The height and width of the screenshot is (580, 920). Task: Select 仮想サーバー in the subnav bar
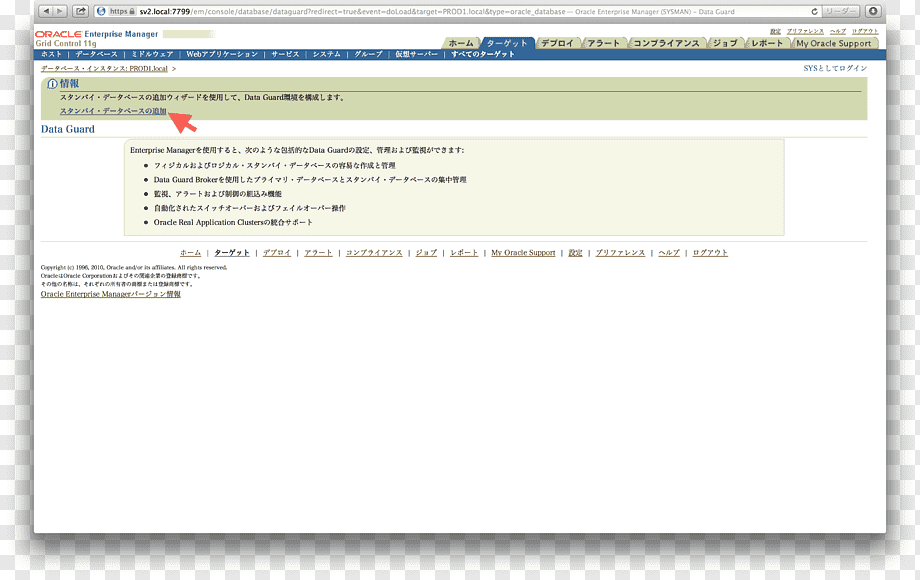(x=416, y=54)
